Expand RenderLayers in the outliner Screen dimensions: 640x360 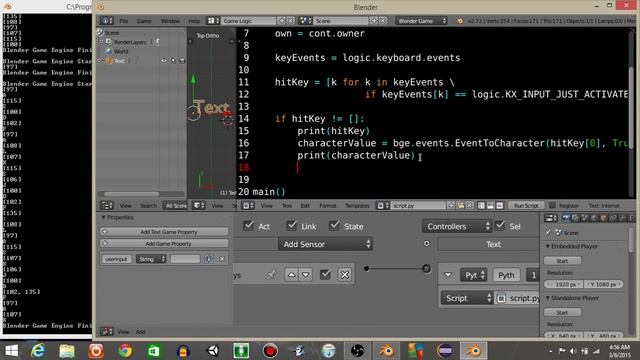point(101,42)
